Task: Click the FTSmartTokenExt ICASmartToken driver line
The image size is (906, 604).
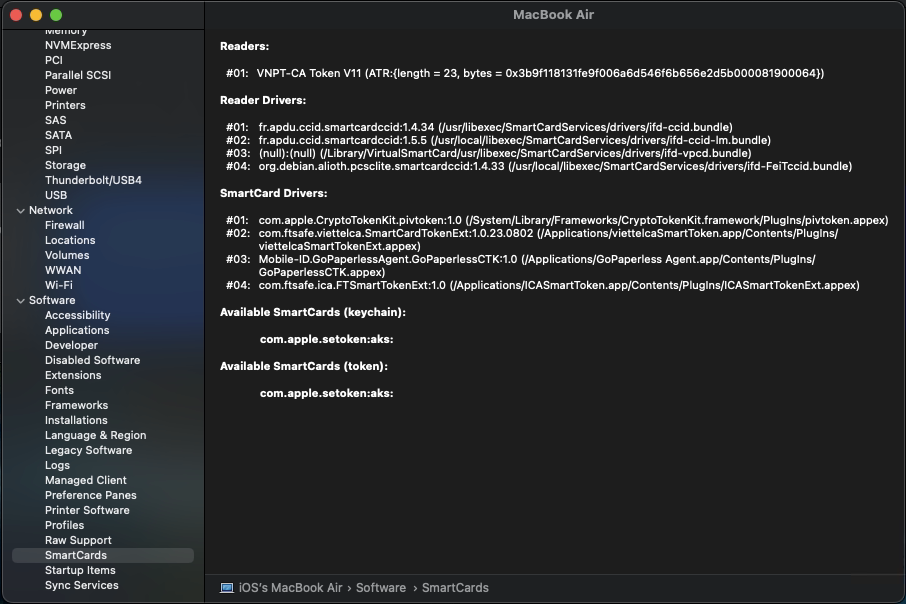Action: 543,286
